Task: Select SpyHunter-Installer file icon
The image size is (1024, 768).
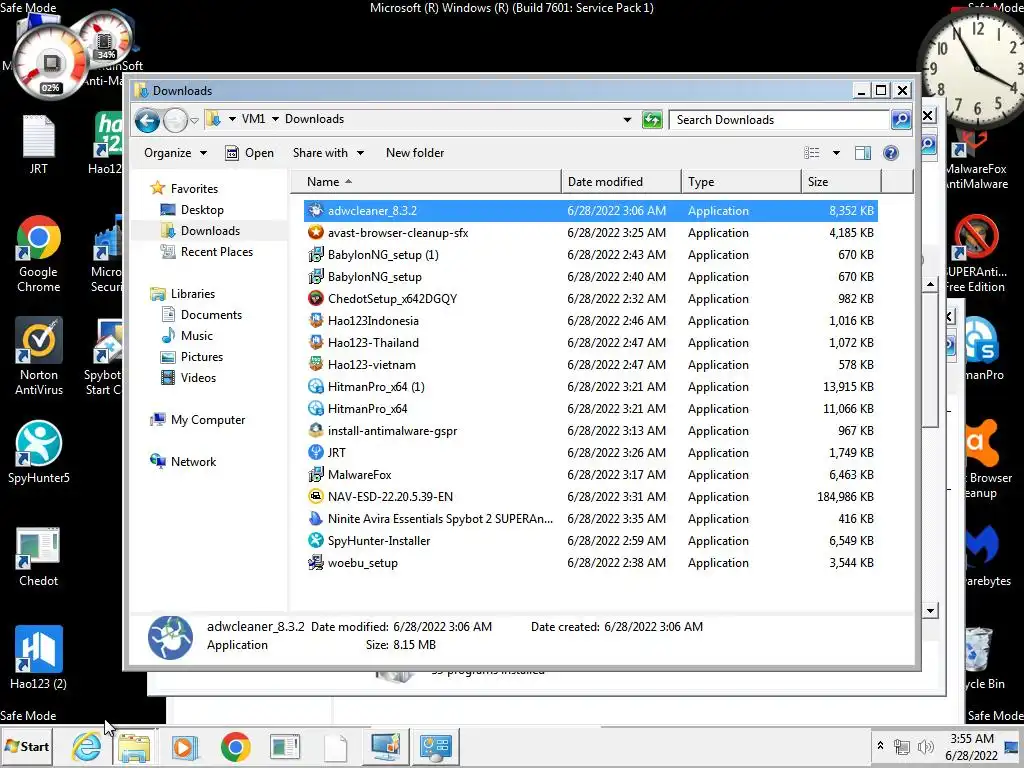Action: click(x=316, y=541)
